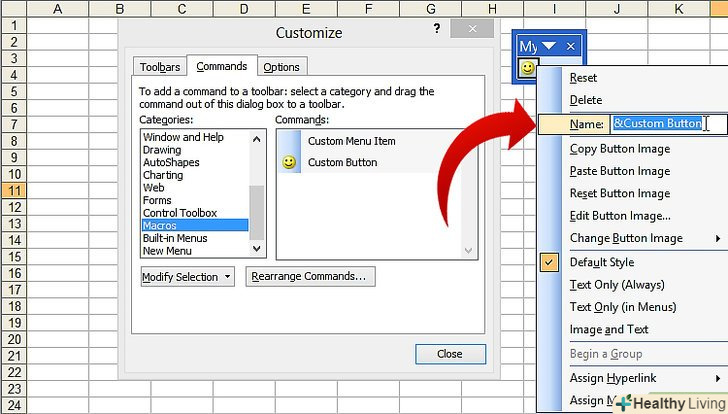Viewport: 728px width, 414px height.
Task: Select the Custom Menu Item command
Action: tap(351, 141)
